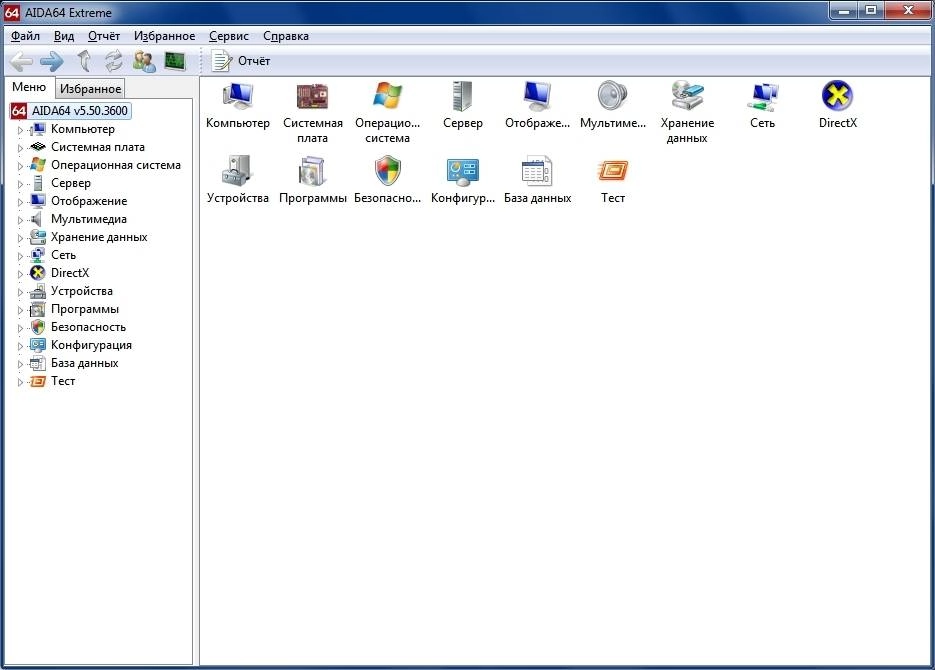The image size is (935, 670).
Task: Open the Отчёт menu
Action: 104,36
